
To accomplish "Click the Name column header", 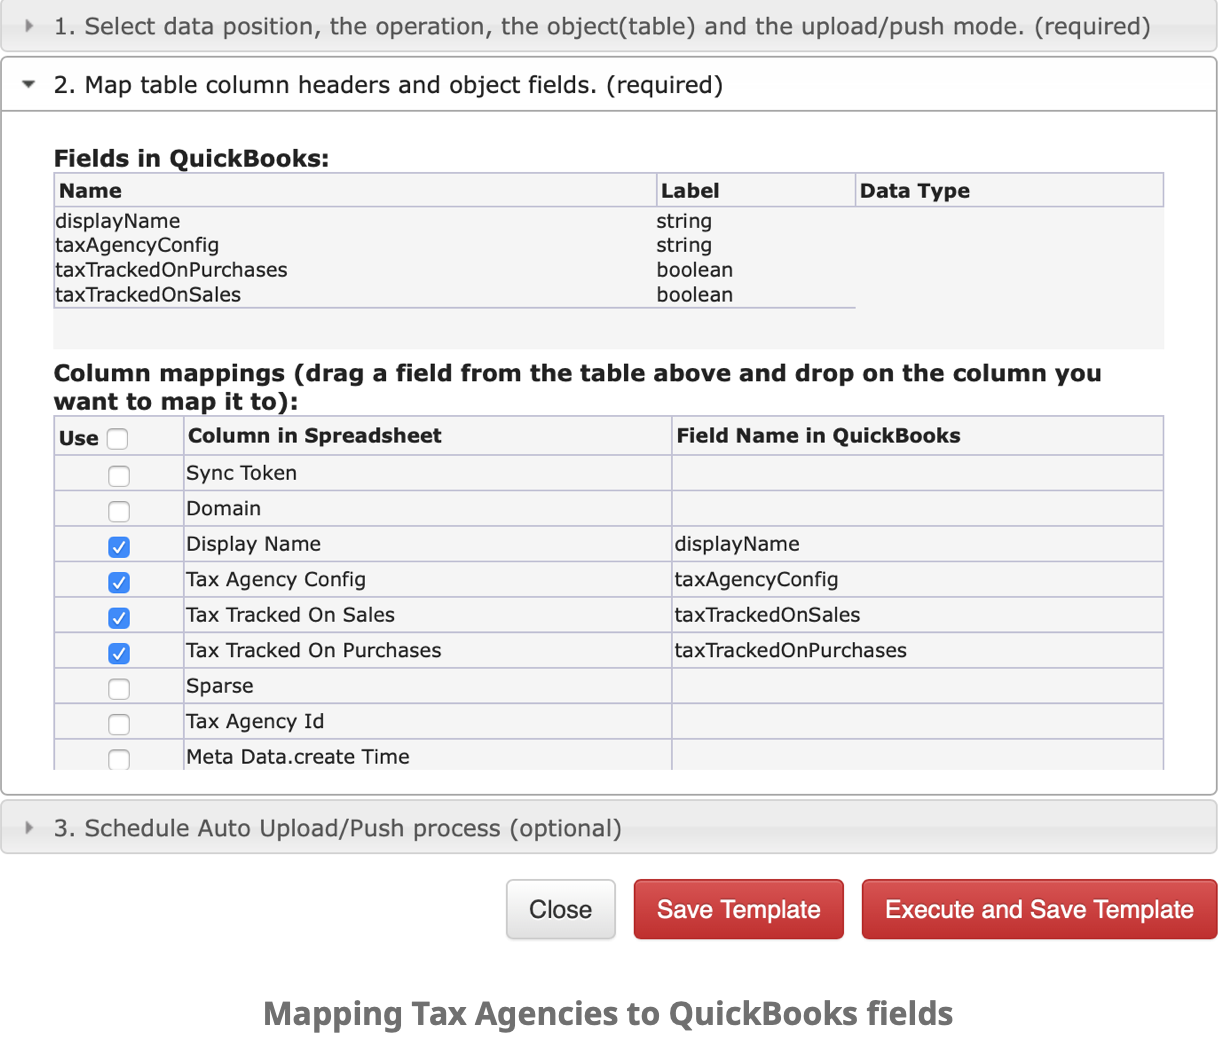I will (355, 190).
